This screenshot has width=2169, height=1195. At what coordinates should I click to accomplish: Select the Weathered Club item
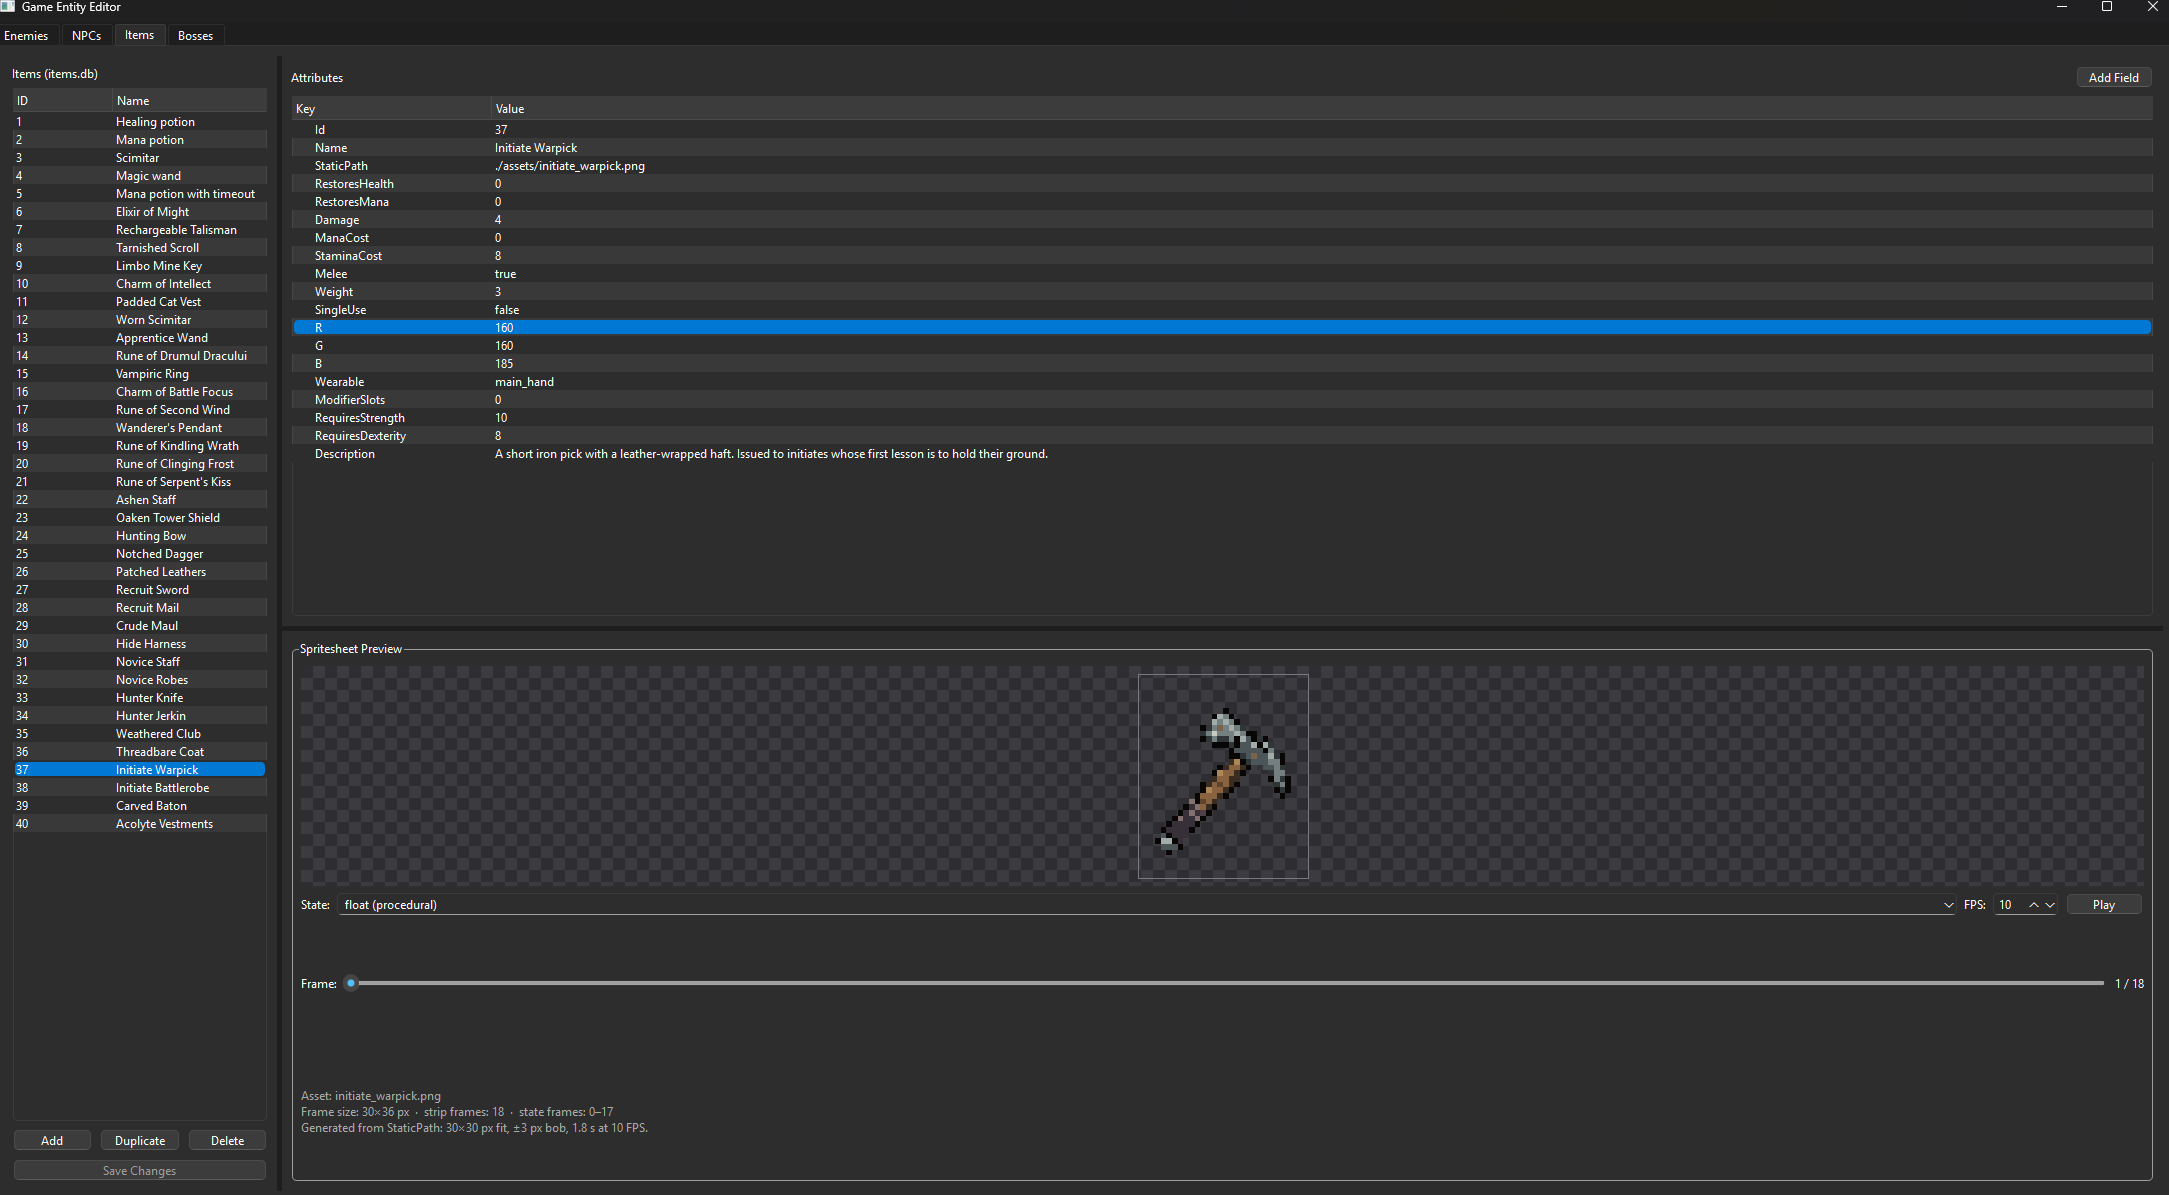(x=140, y=733)
